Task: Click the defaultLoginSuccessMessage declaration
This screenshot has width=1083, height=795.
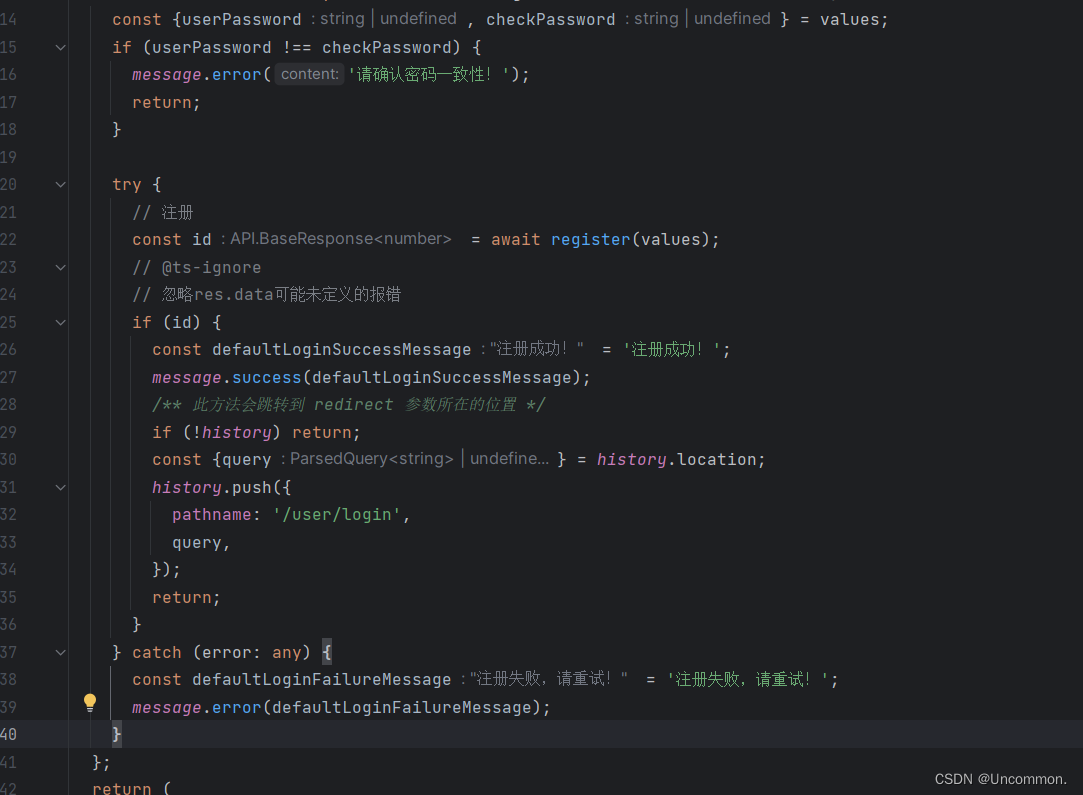Action: pyautogui.click(x=341, y=349)
